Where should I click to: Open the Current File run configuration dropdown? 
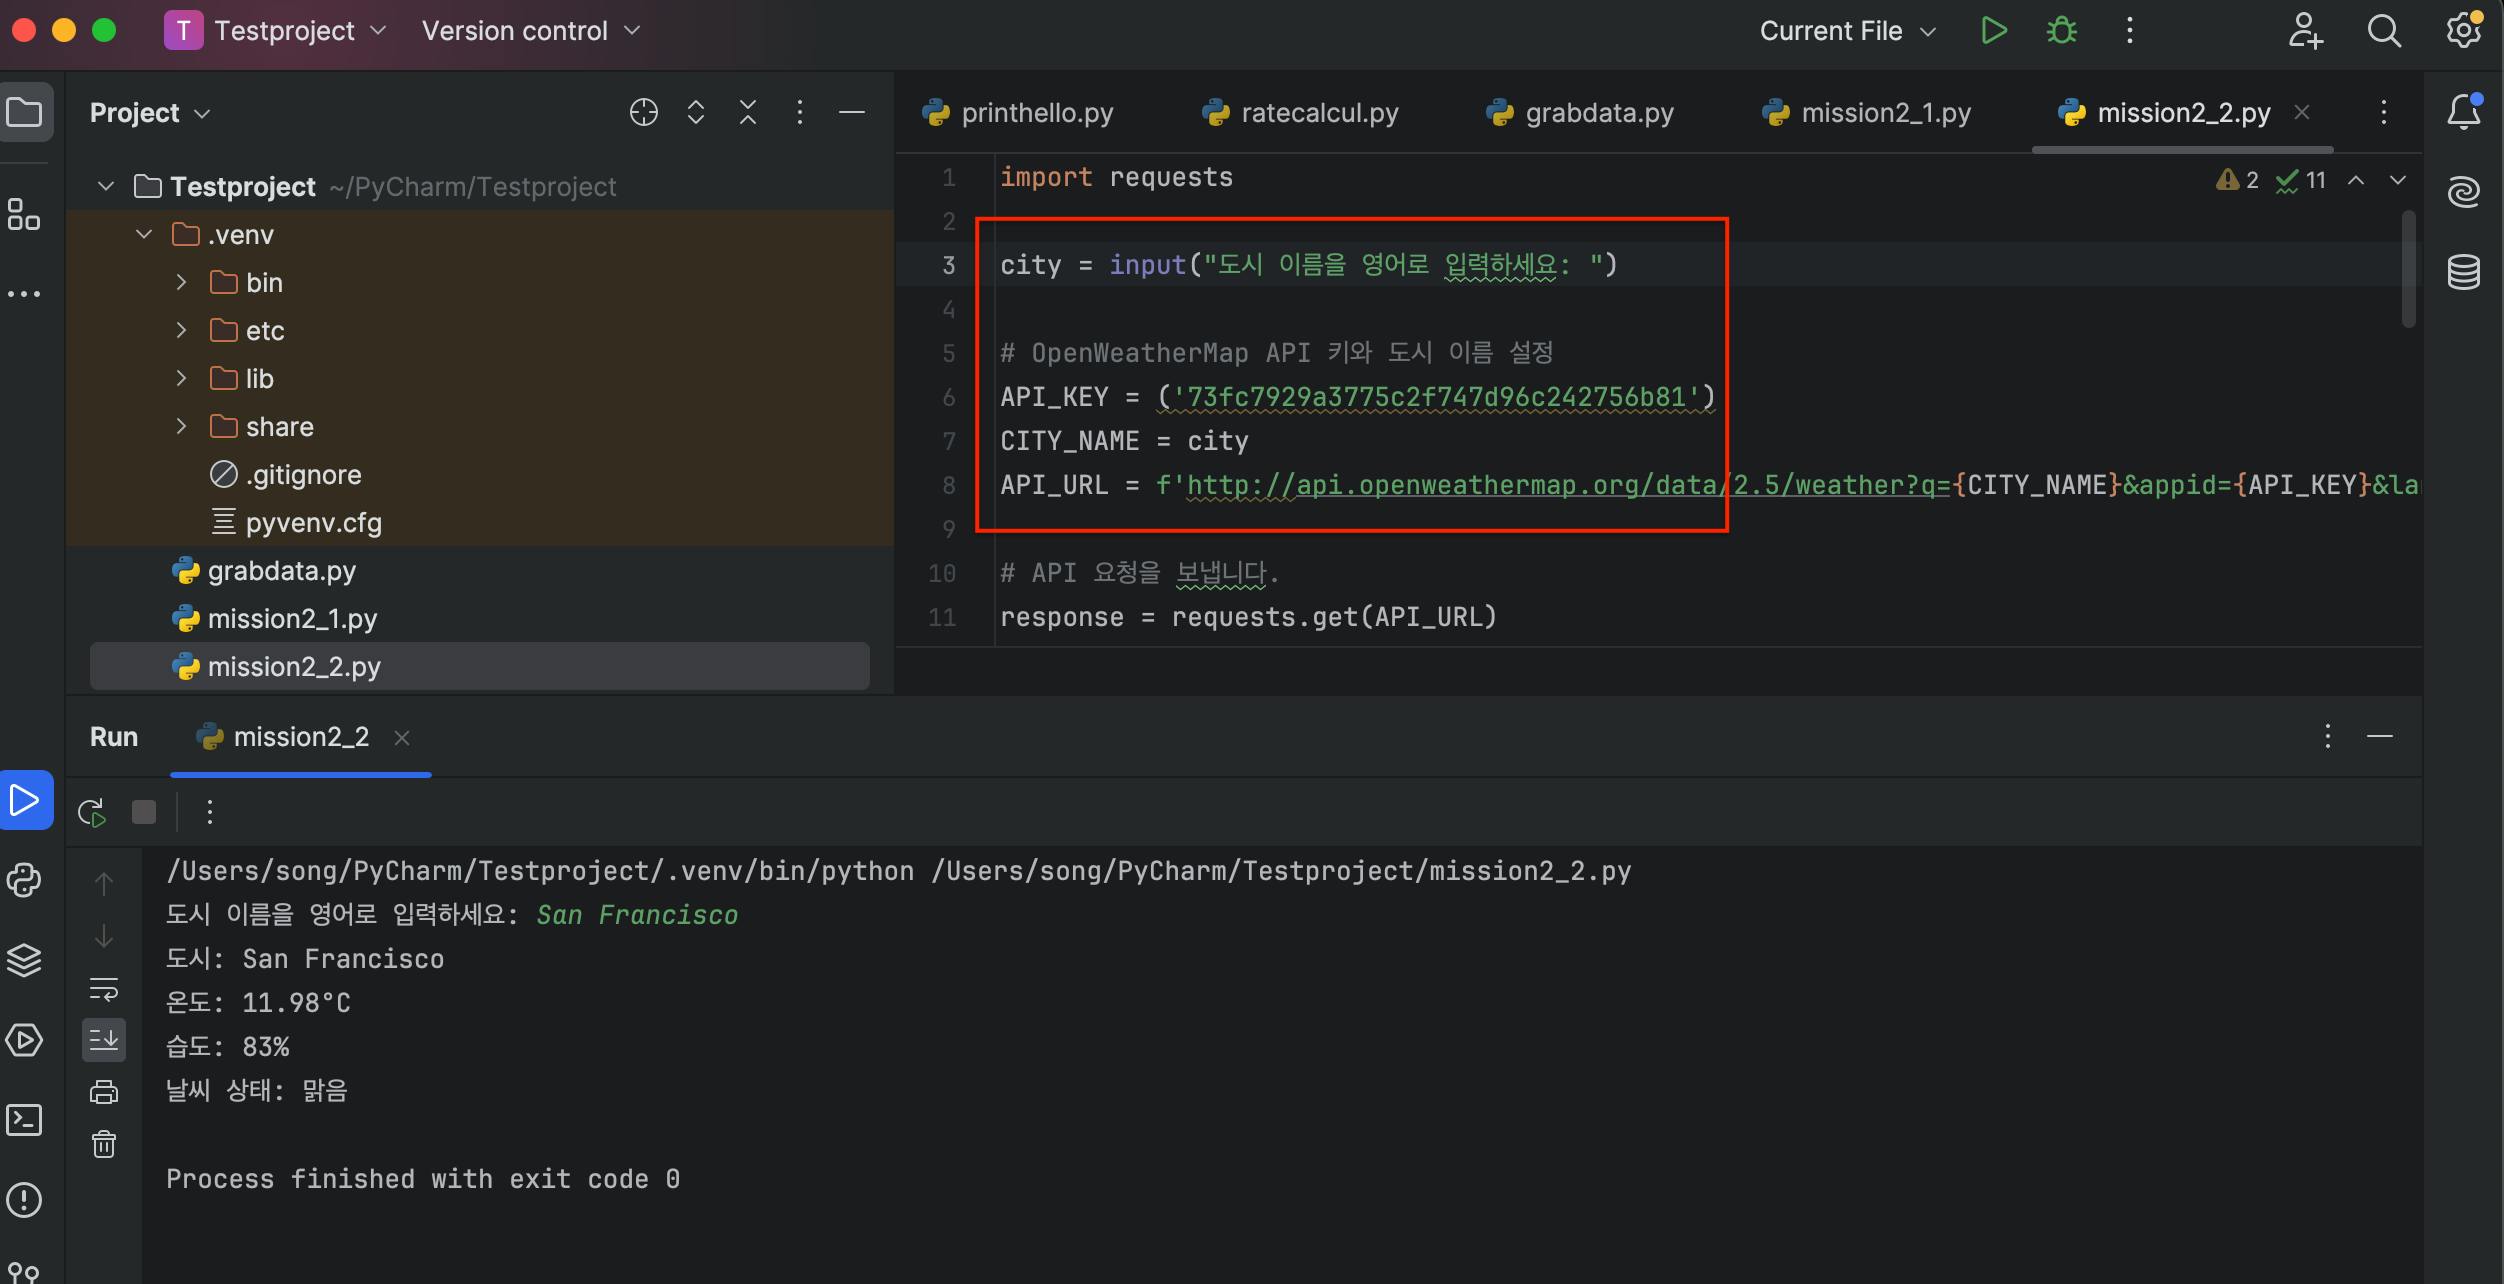(x=1847, y=31)
